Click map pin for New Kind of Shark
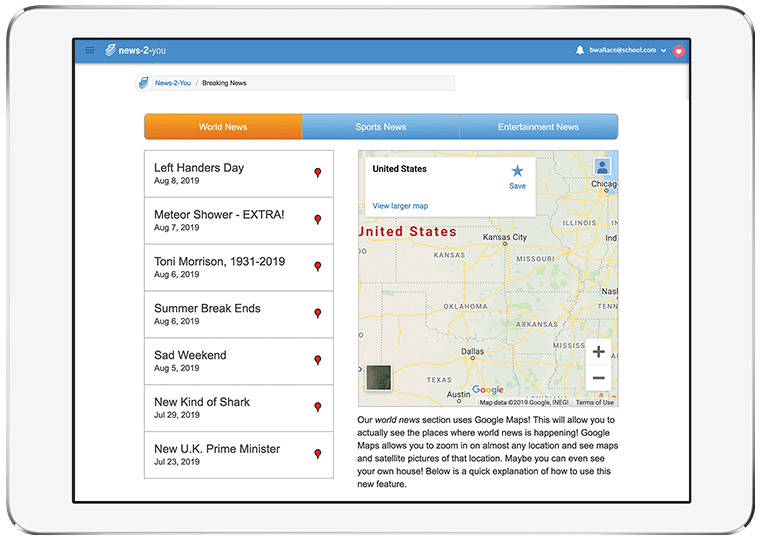This screenshot has width=760, height=540. click(x=317, y=407)
